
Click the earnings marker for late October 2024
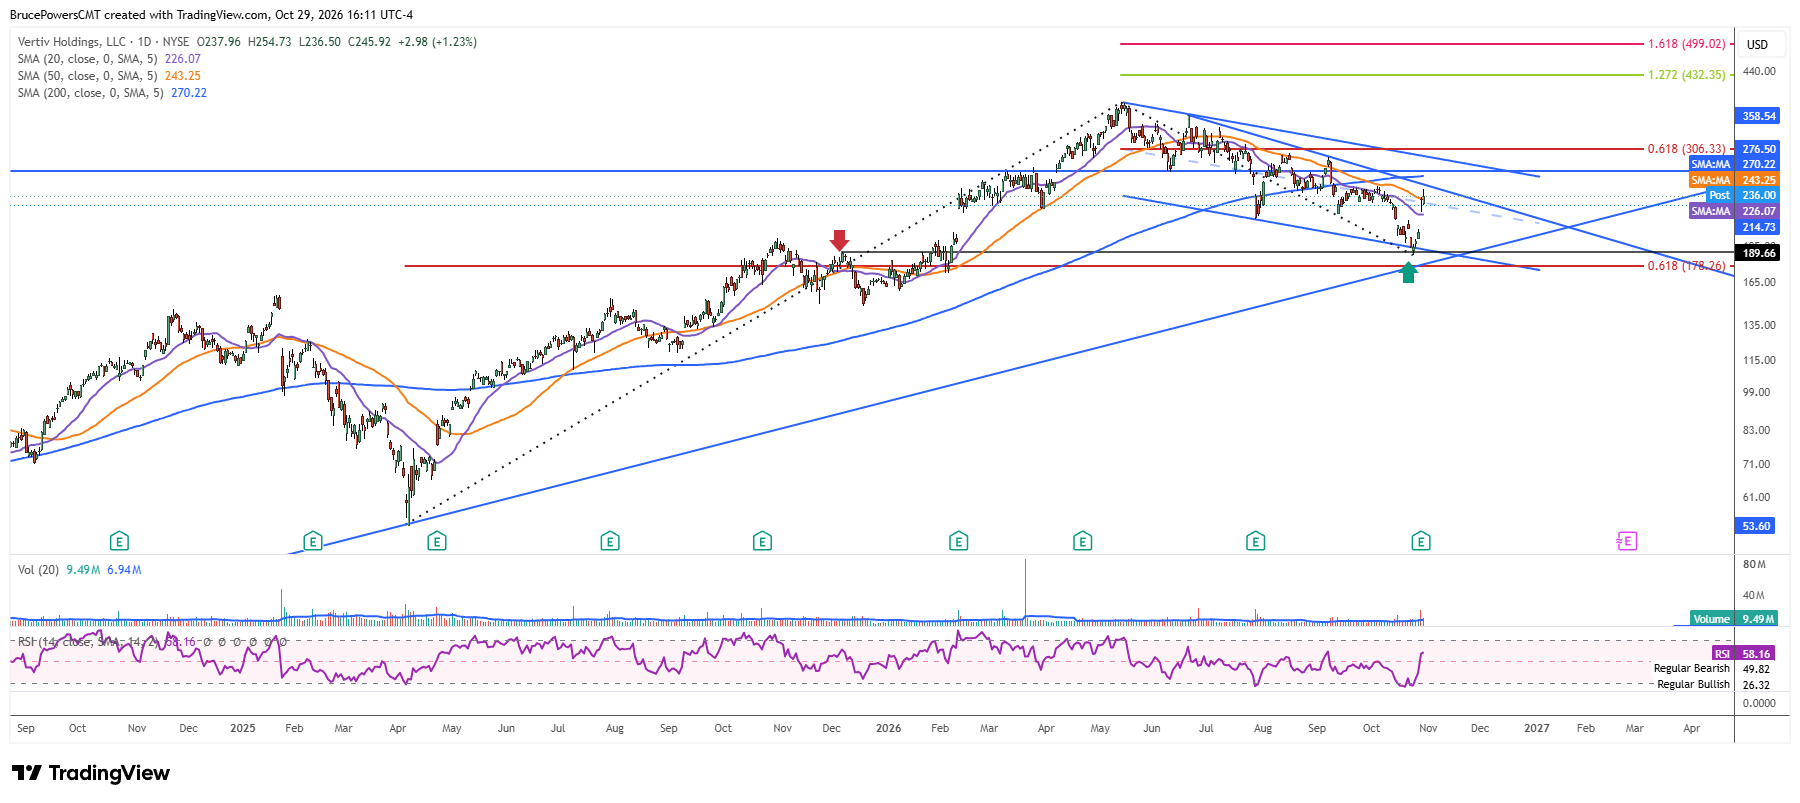[x=119, y=542]
